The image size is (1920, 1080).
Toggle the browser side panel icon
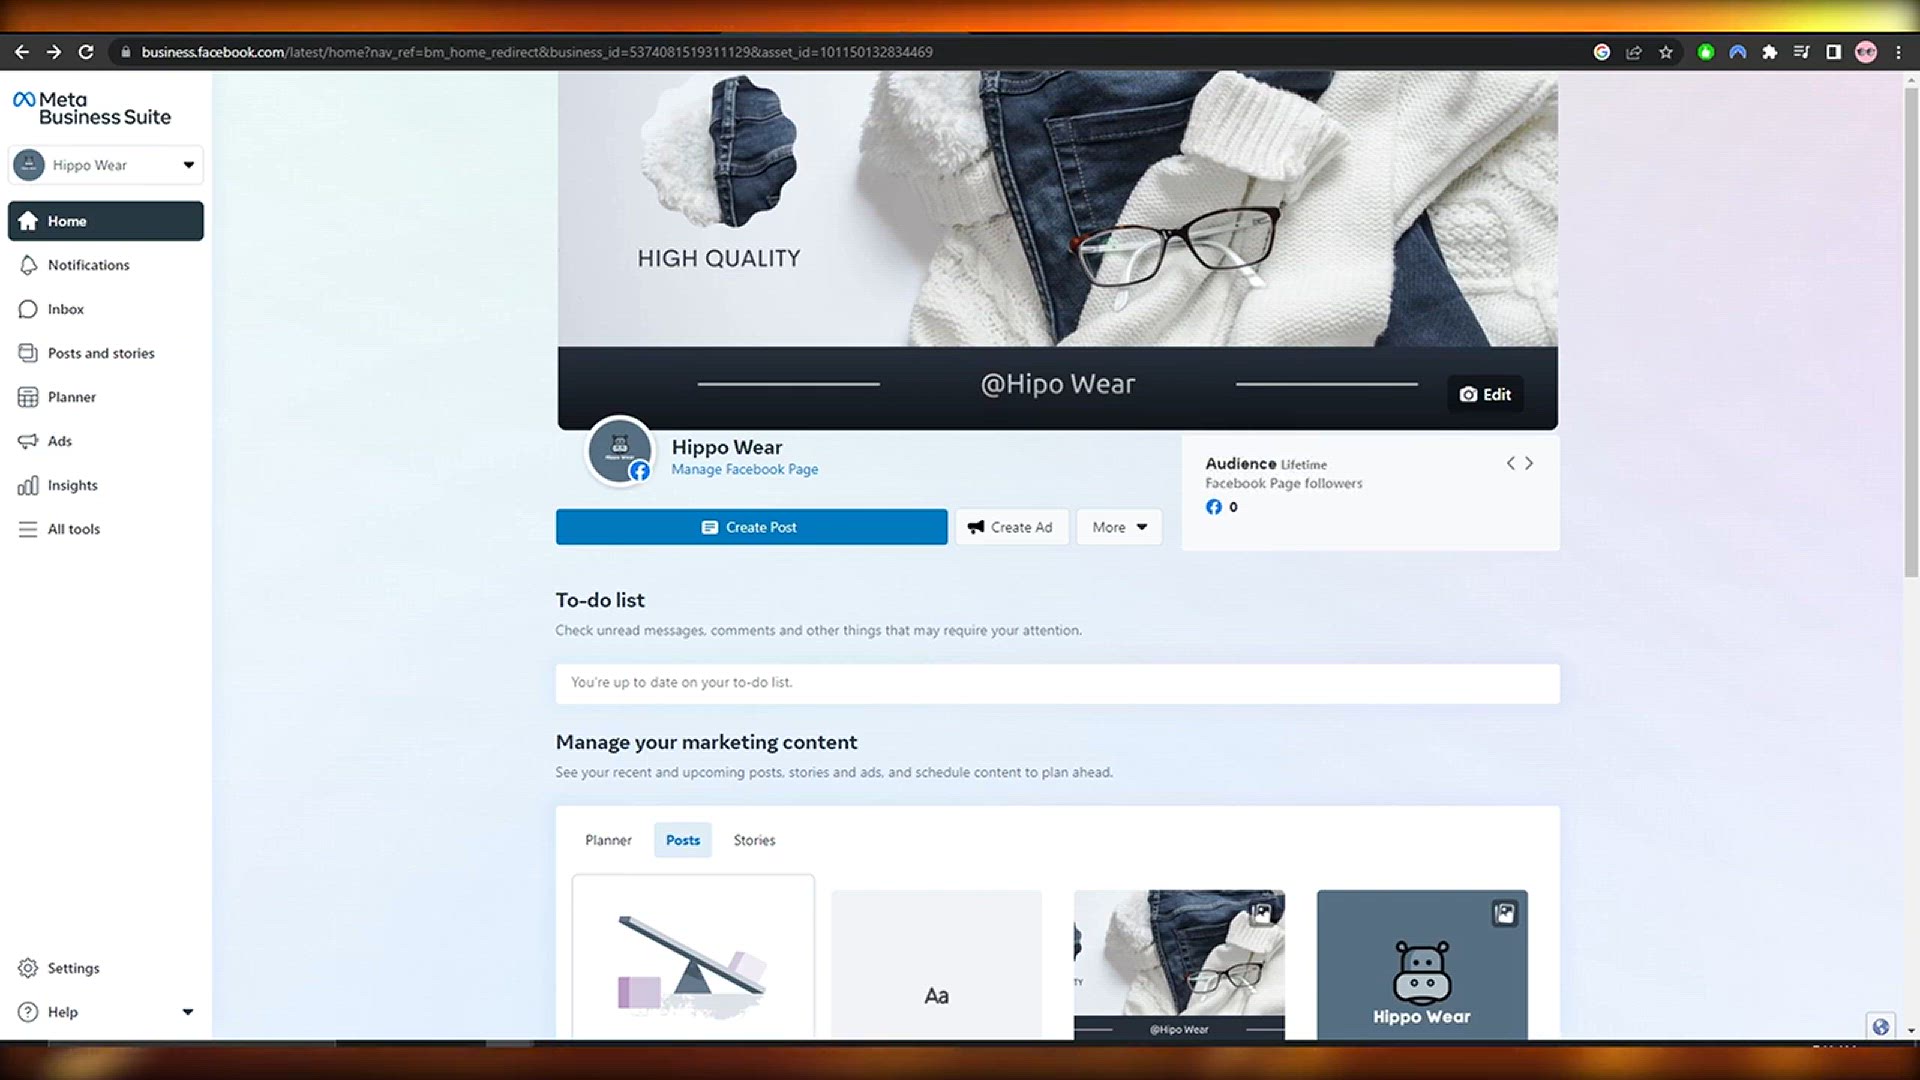pos(1834,52)
